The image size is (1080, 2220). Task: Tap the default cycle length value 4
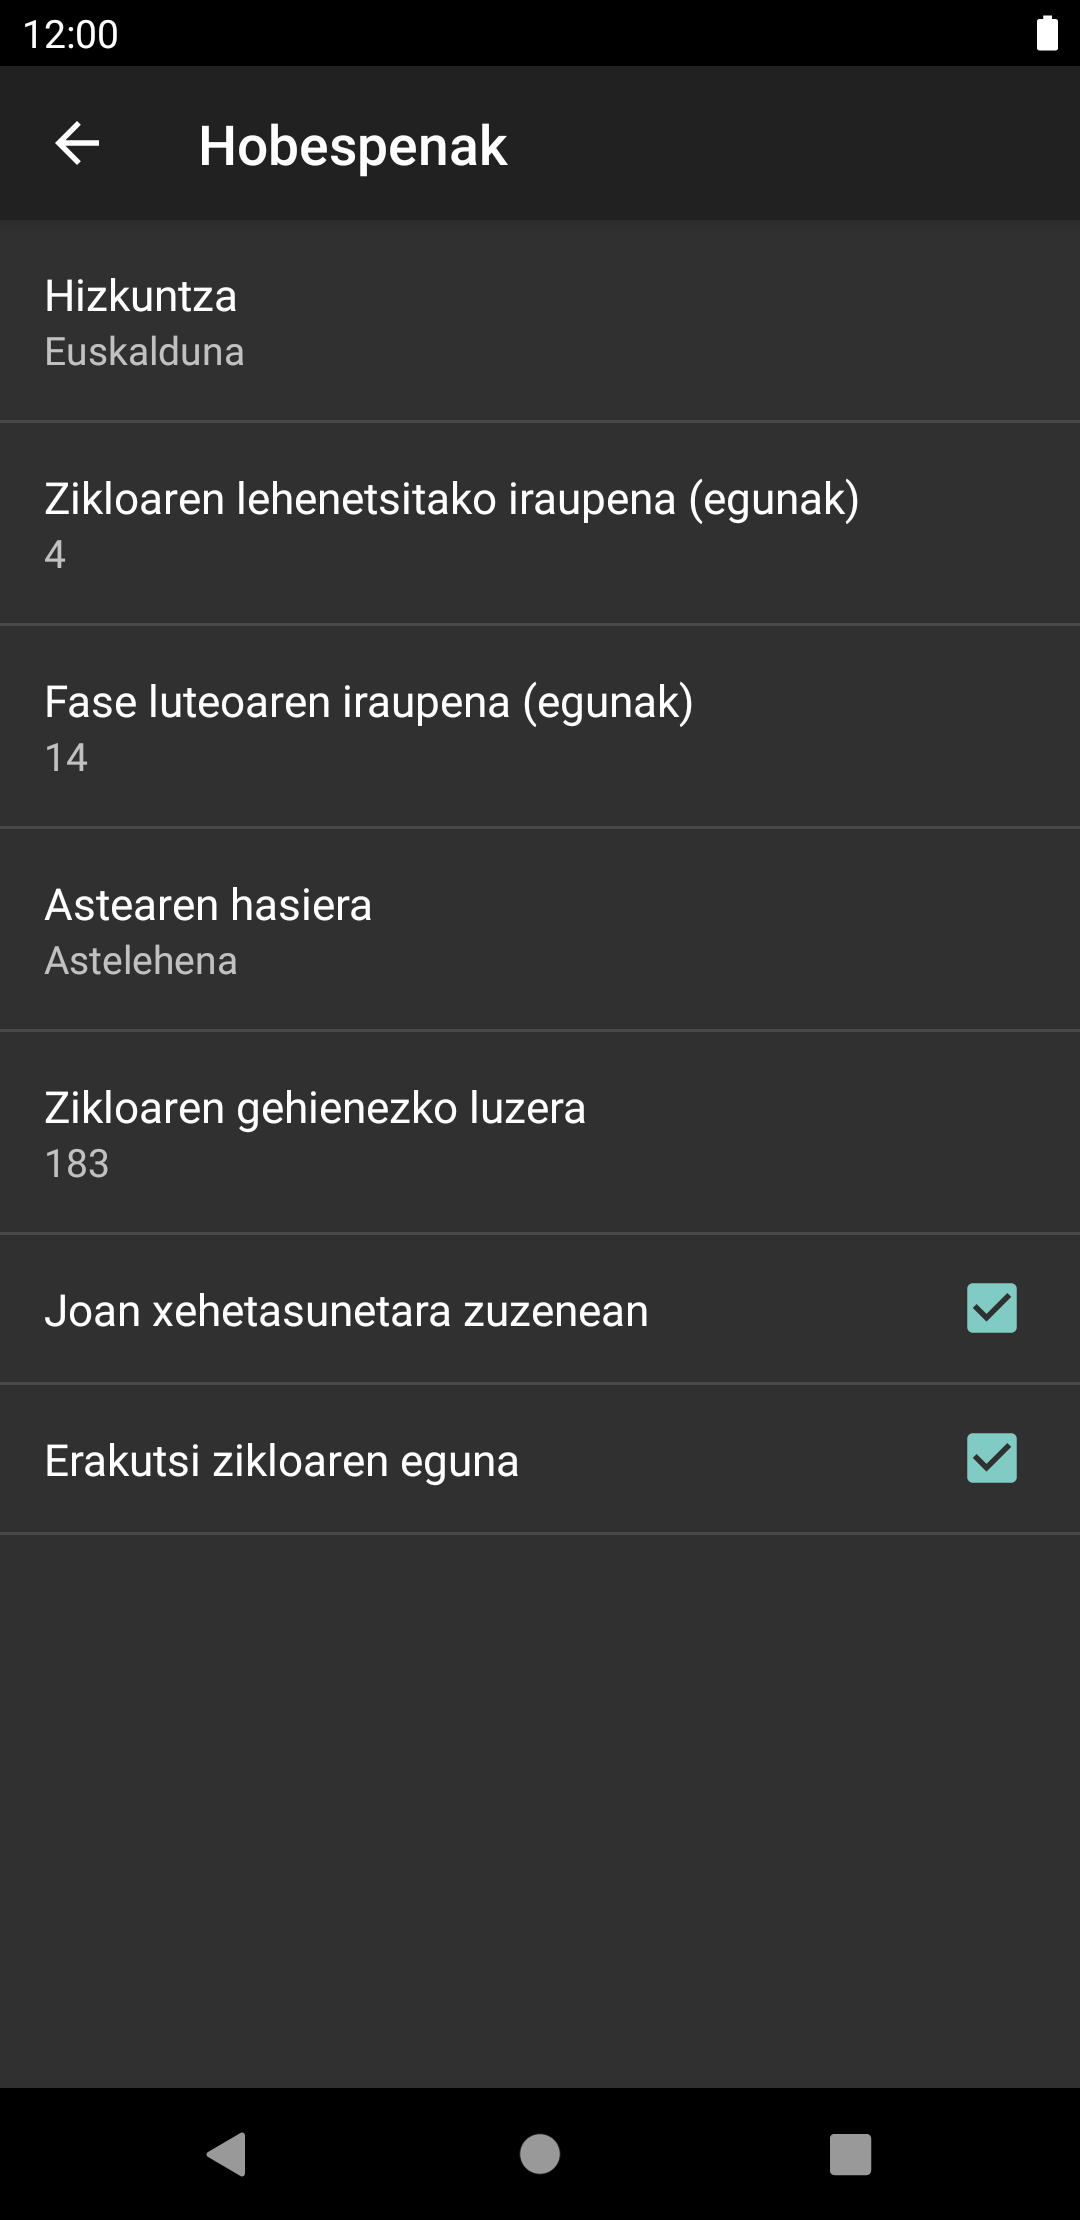pyautogui.click(x=55, y=555)
